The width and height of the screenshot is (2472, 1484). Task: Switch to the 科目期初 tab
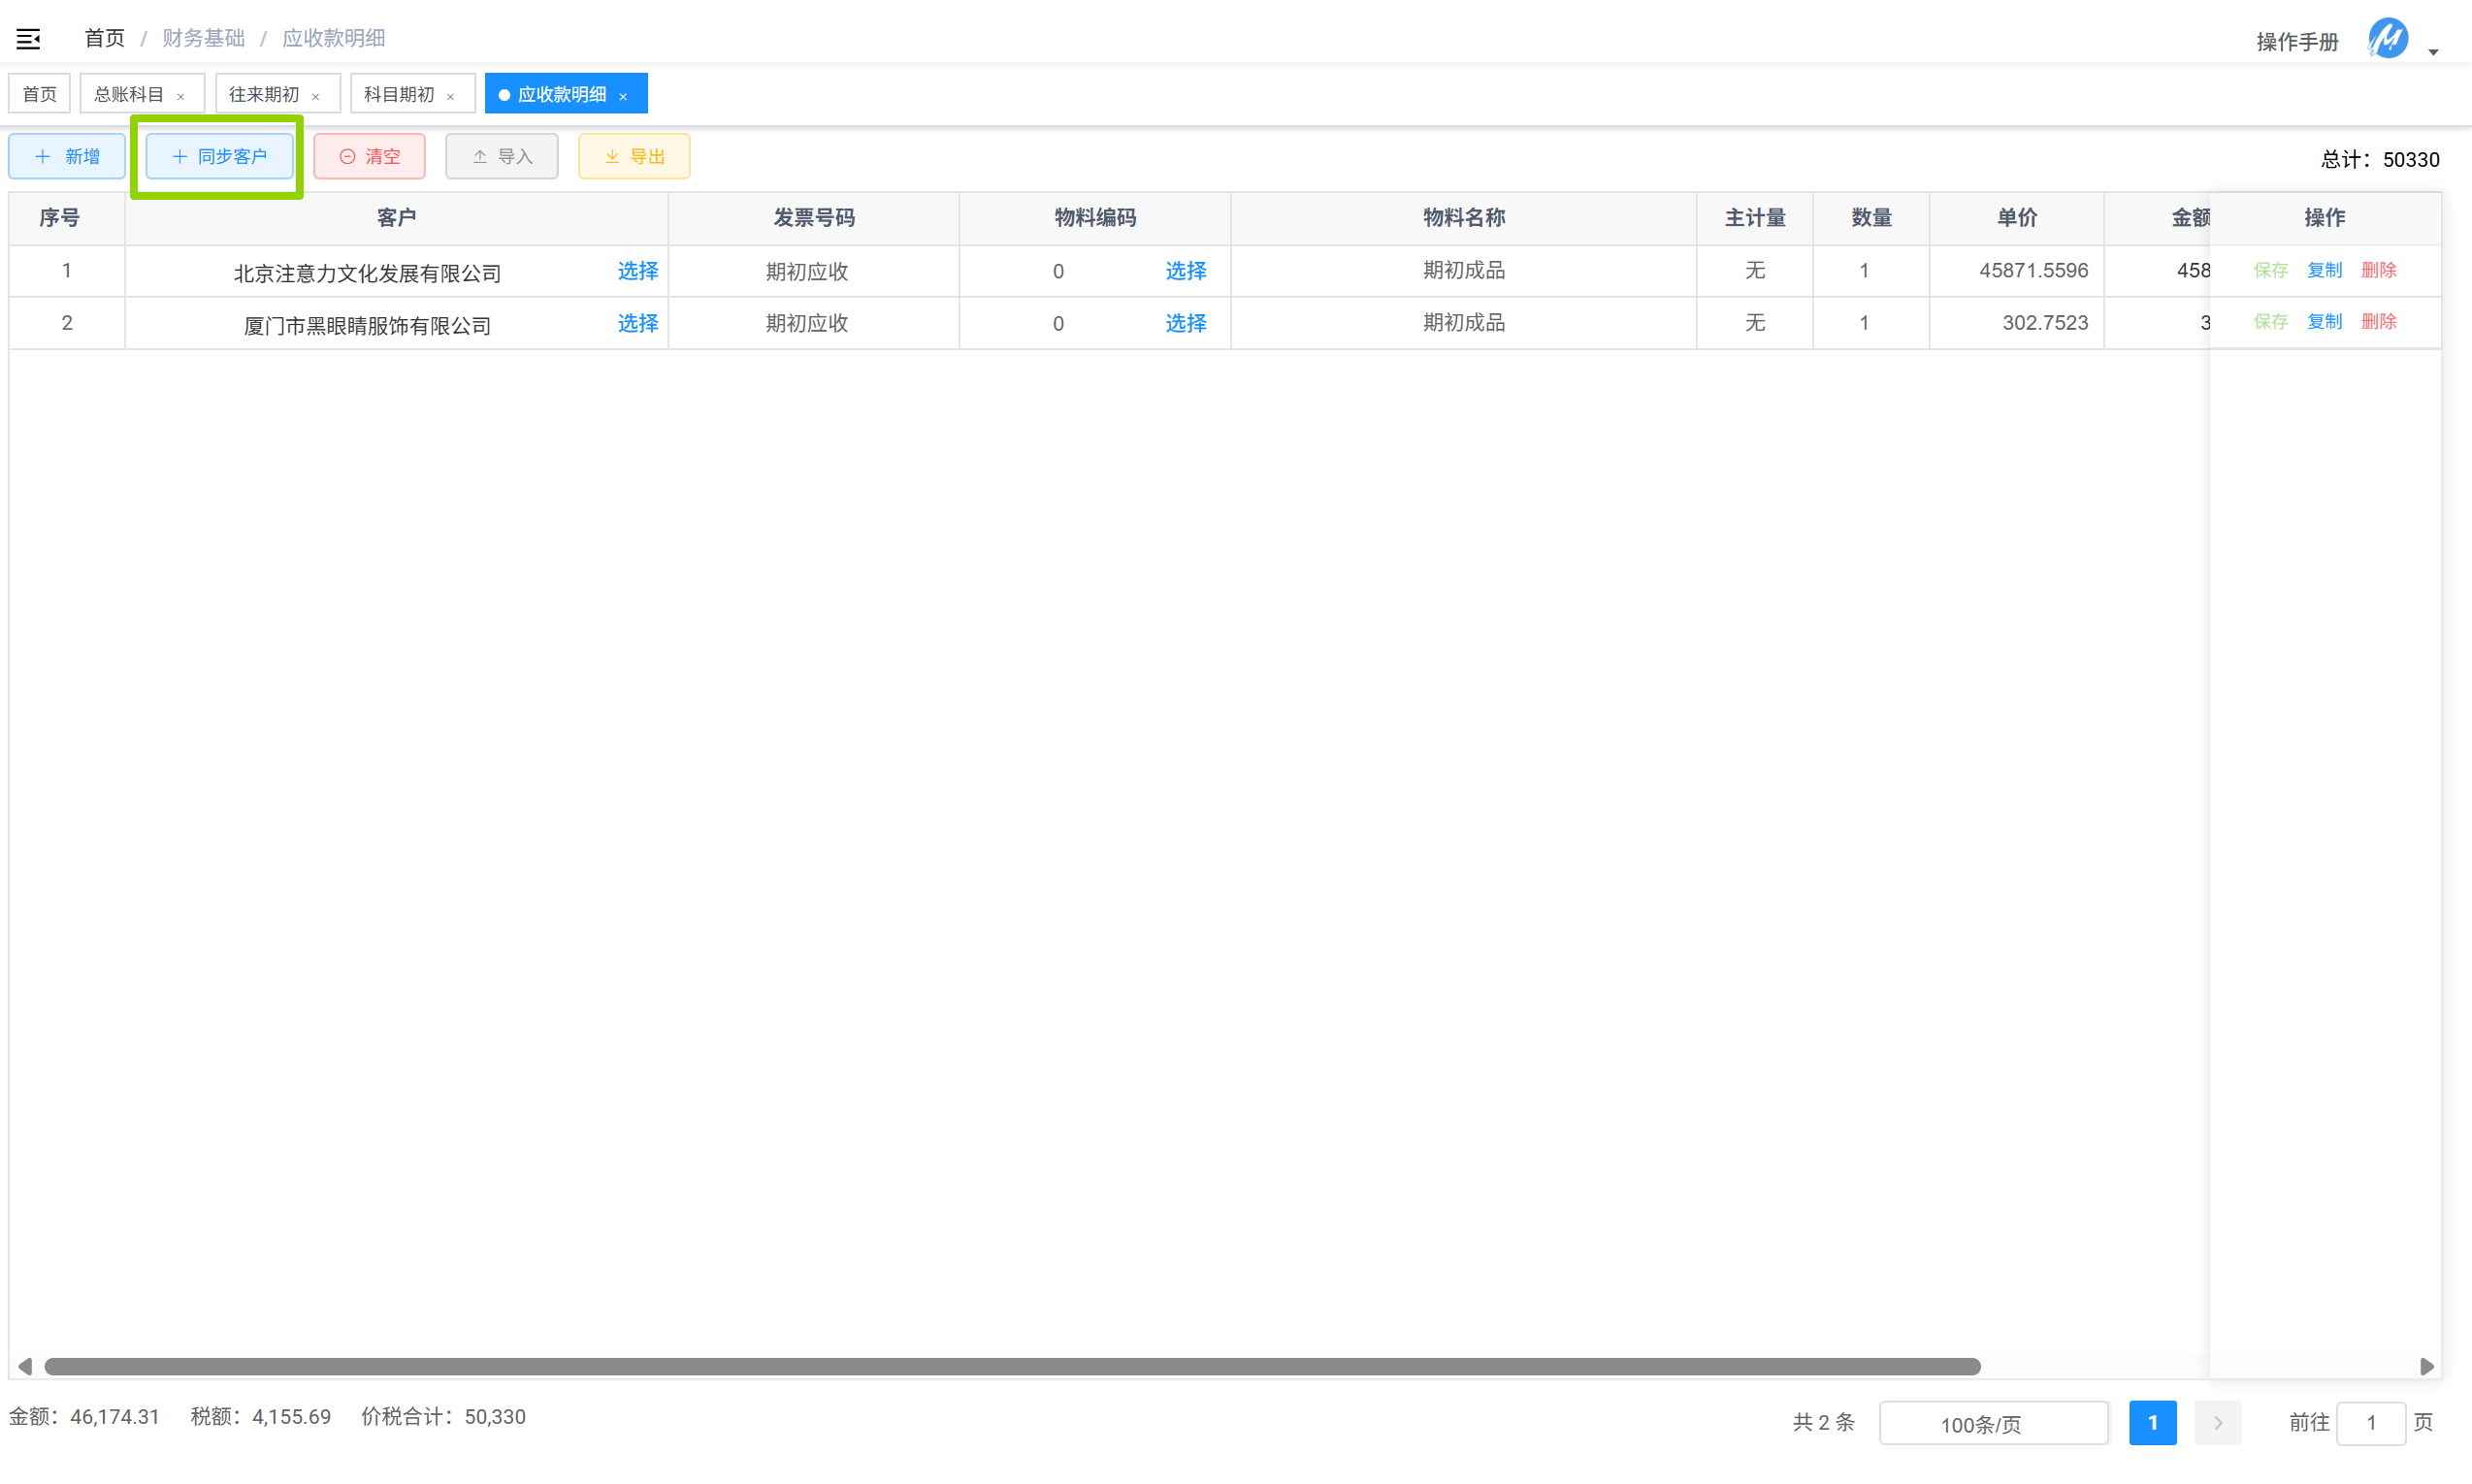coord(399,94)
